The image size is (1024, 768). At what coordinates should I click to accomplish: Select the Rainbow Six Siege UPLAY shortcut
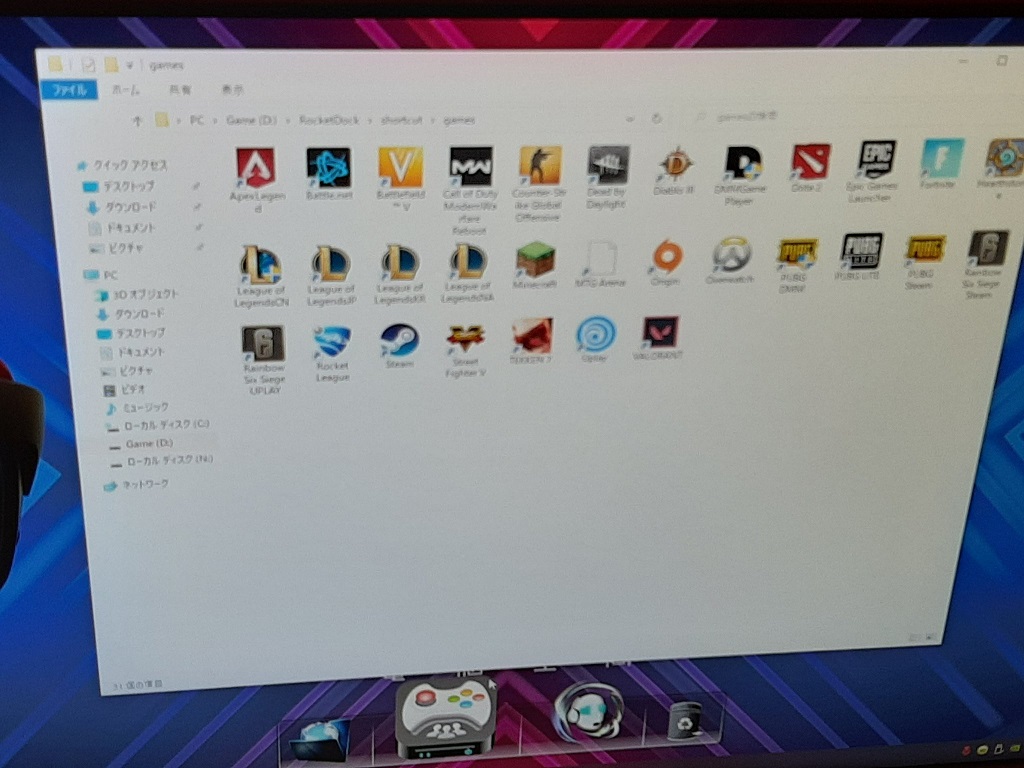click(x=263, y=360)
